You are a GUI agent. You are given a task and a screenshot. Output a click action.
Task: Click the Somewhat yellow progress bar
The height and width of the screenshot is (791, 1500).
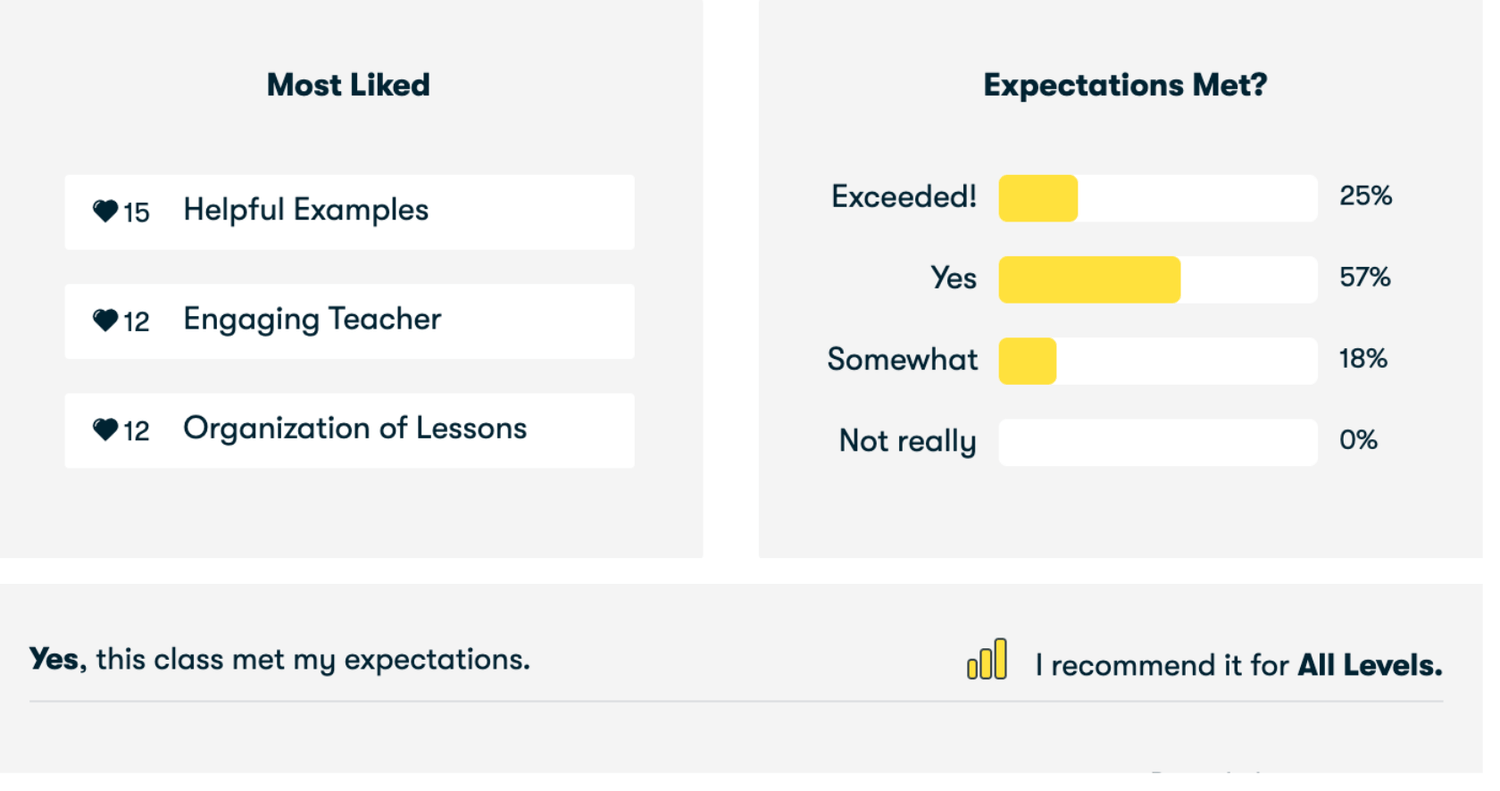pyautogui.click(x=1027, y=360)
